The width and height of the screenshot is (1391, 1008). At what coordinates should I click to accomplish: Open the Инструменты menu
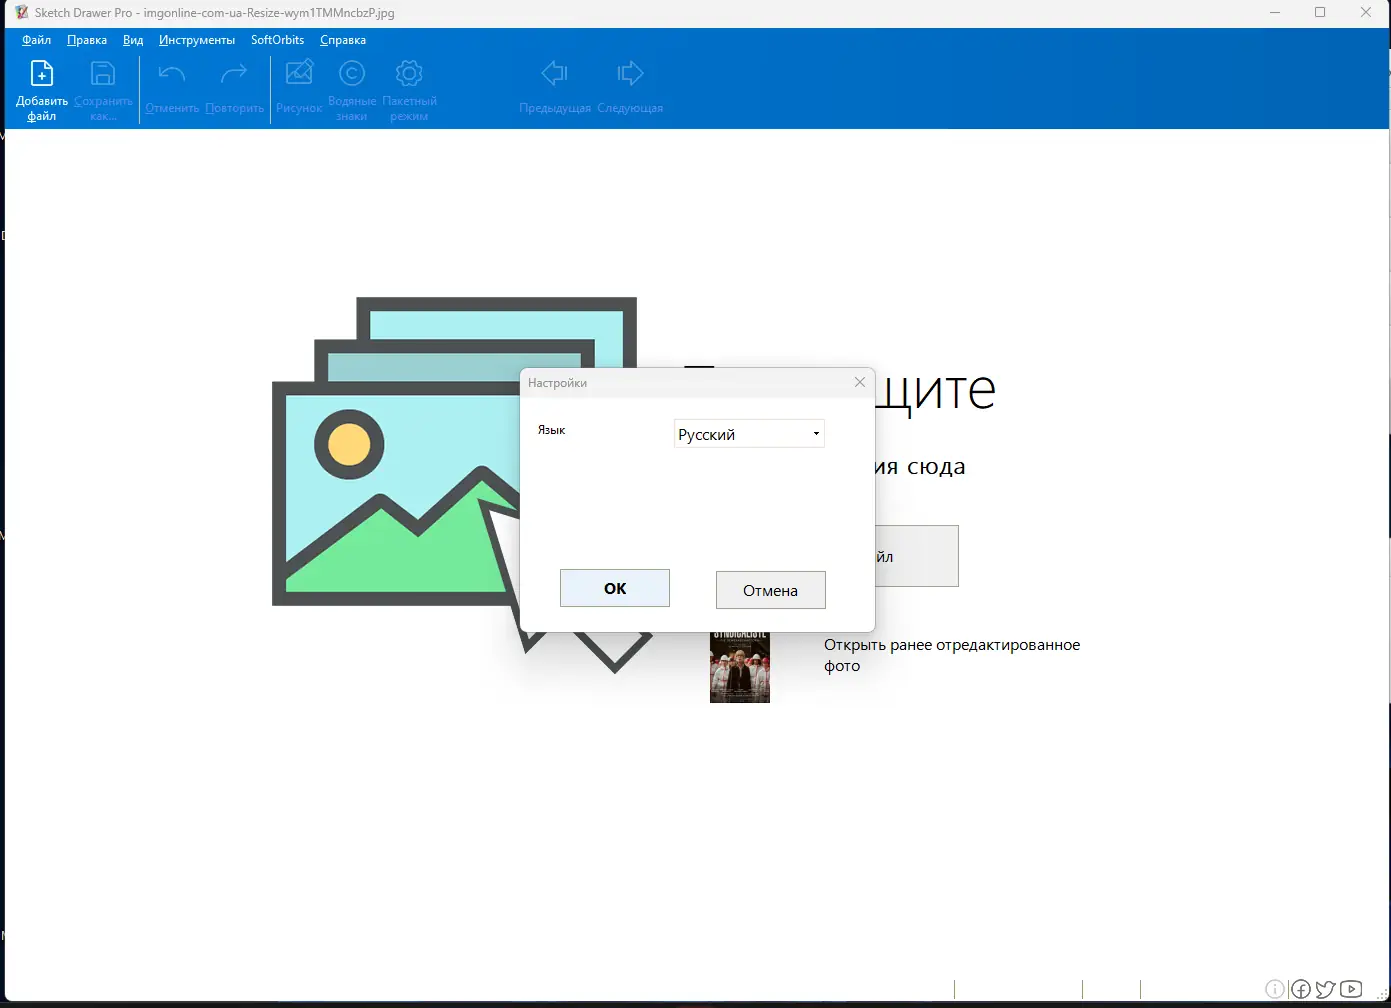tap(197, 40)
